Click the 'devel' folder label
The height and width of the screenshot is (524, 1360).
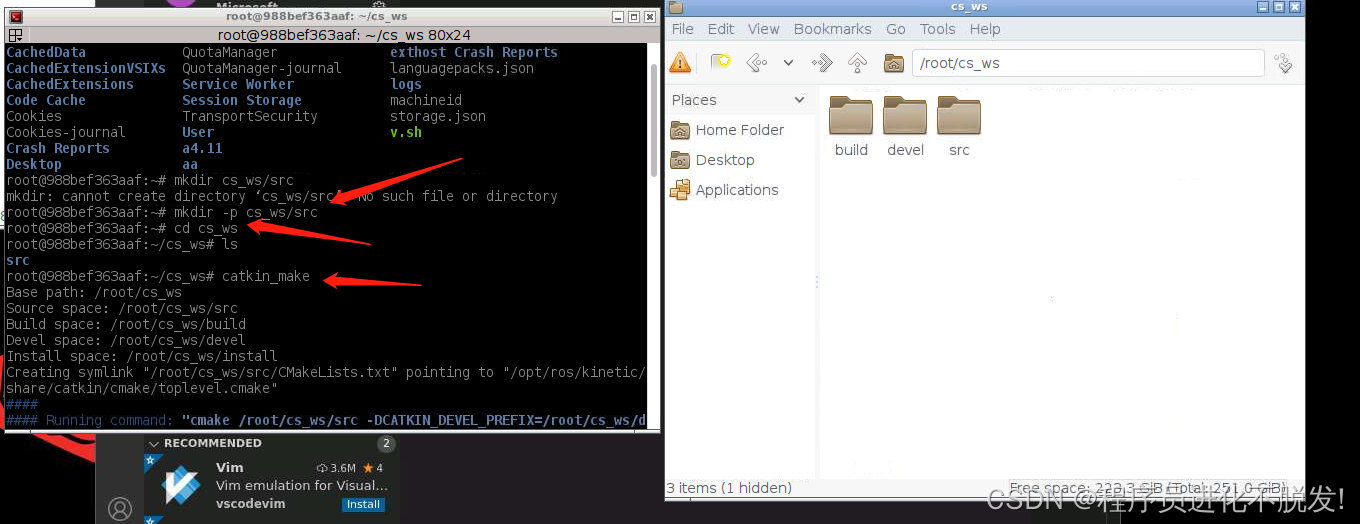pos(905,150)
